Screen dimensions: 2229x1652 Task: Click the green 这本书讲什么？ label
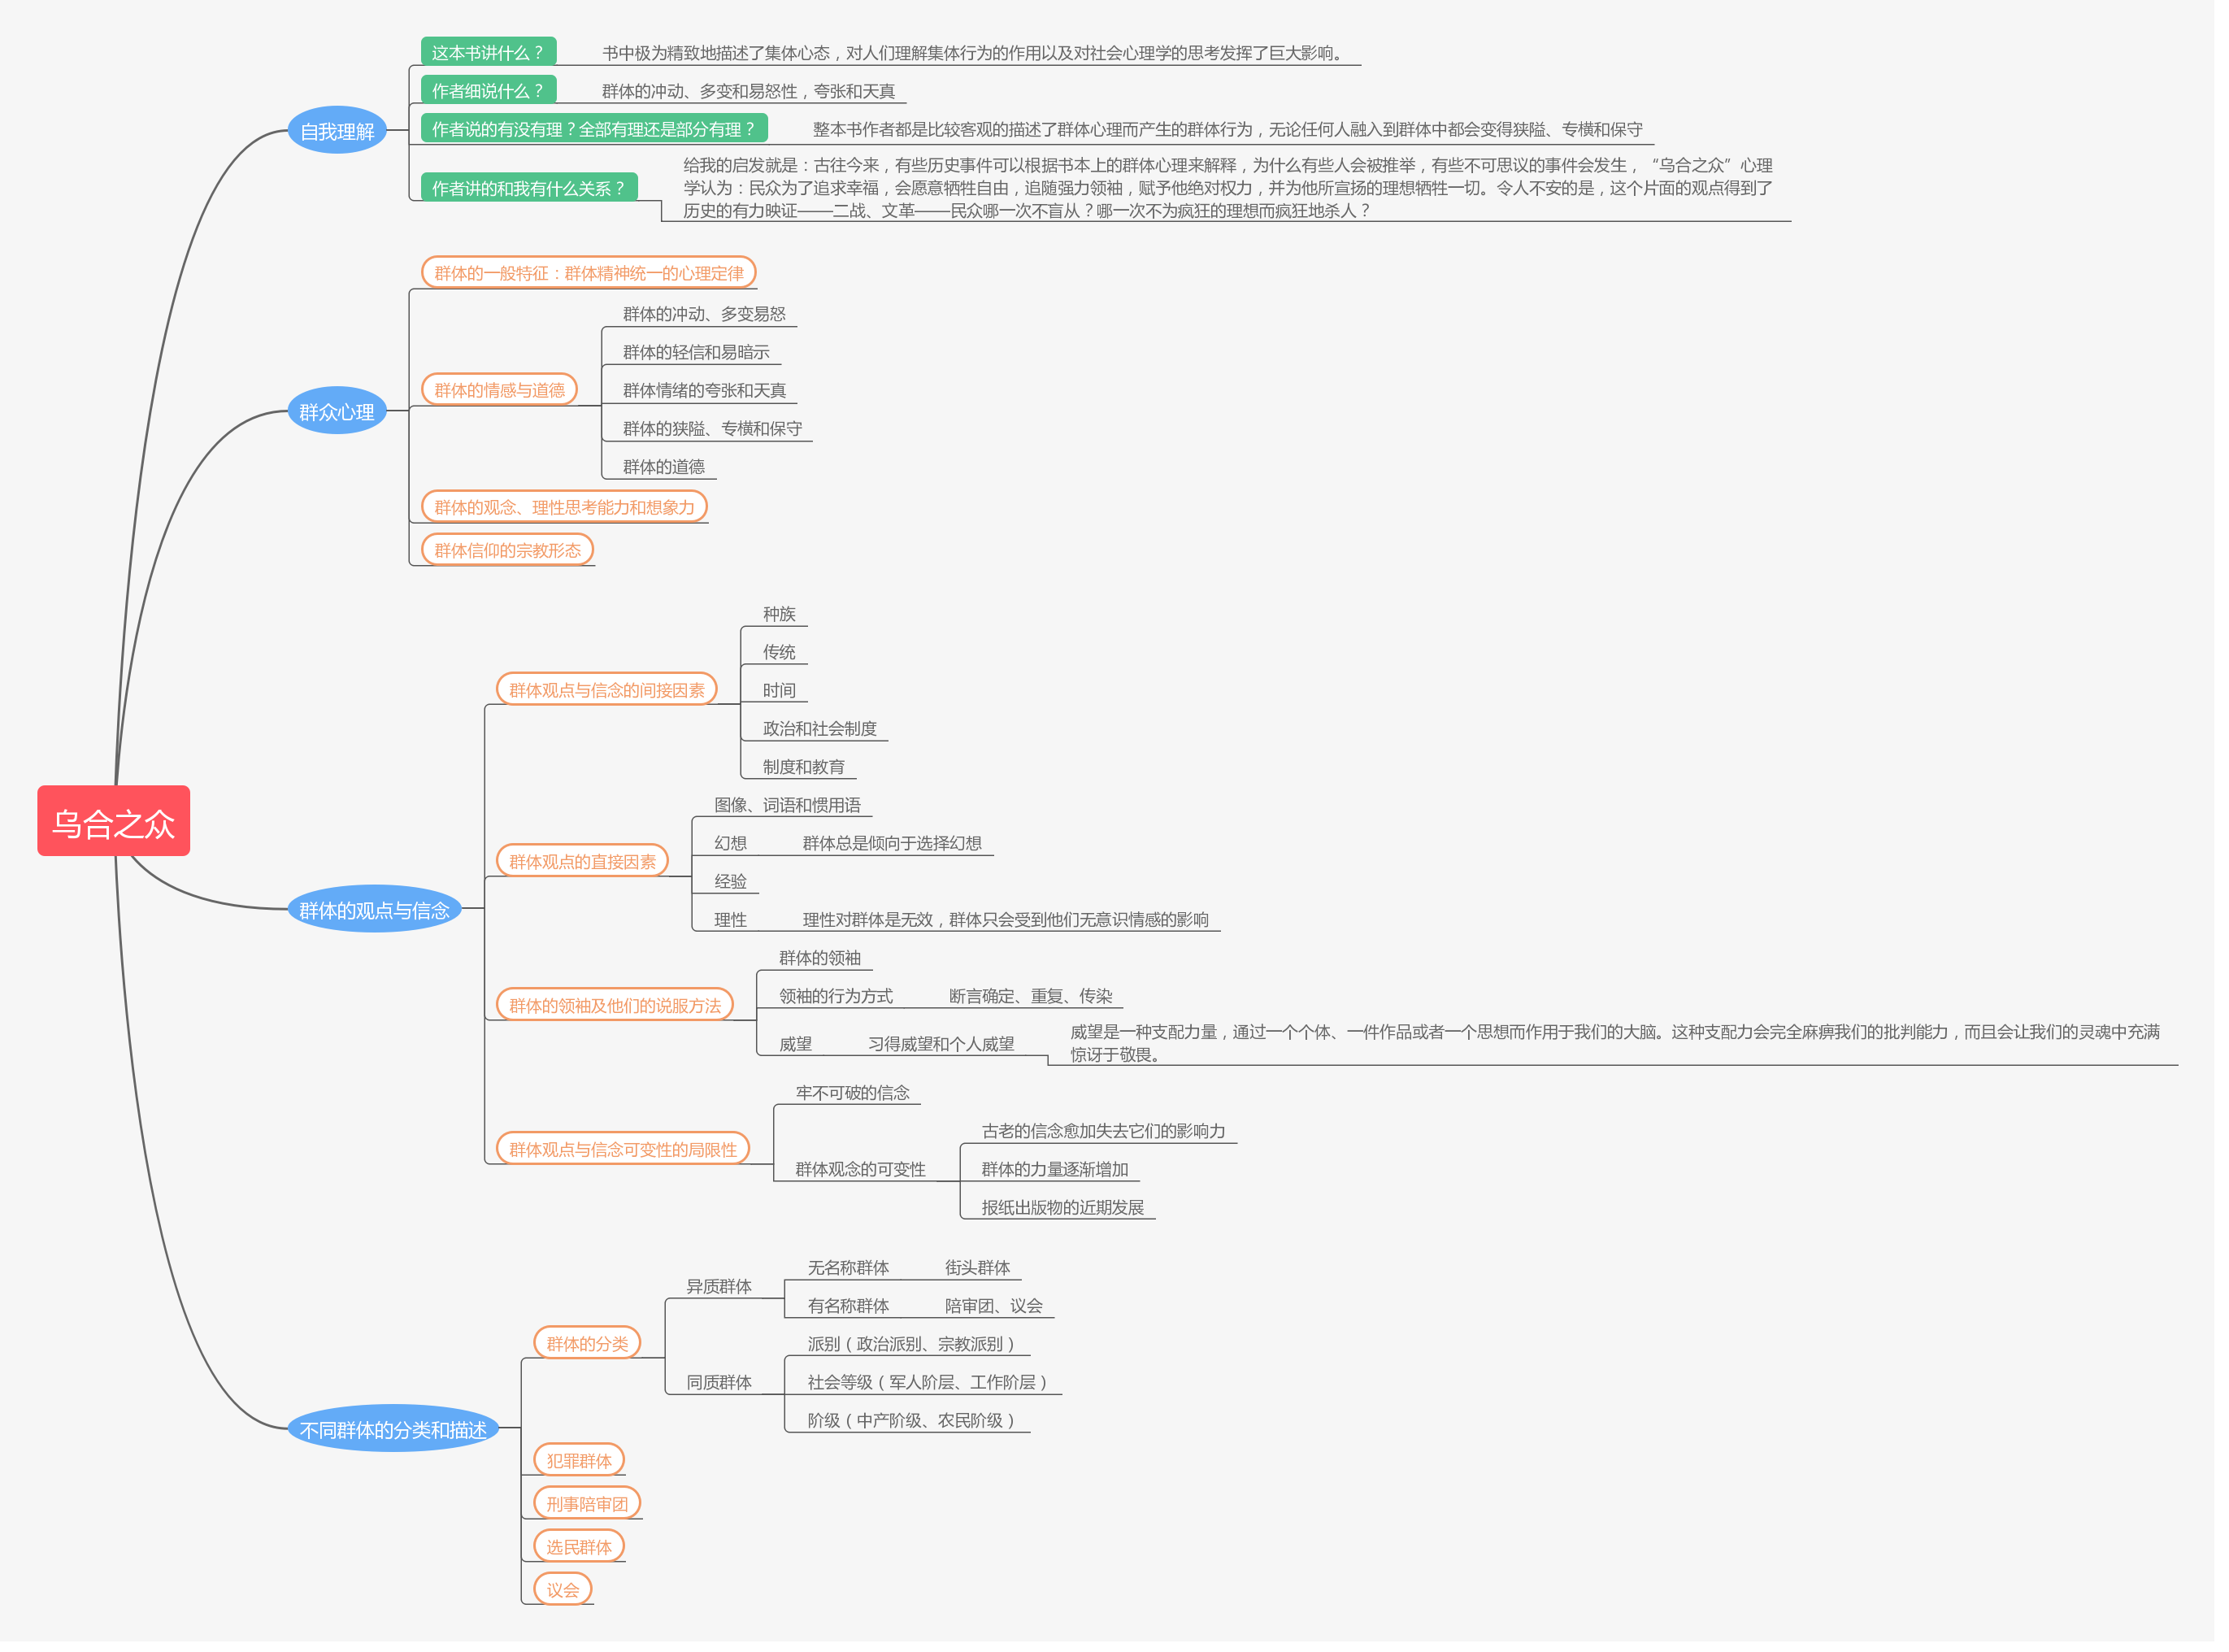[x=488, y=52]
